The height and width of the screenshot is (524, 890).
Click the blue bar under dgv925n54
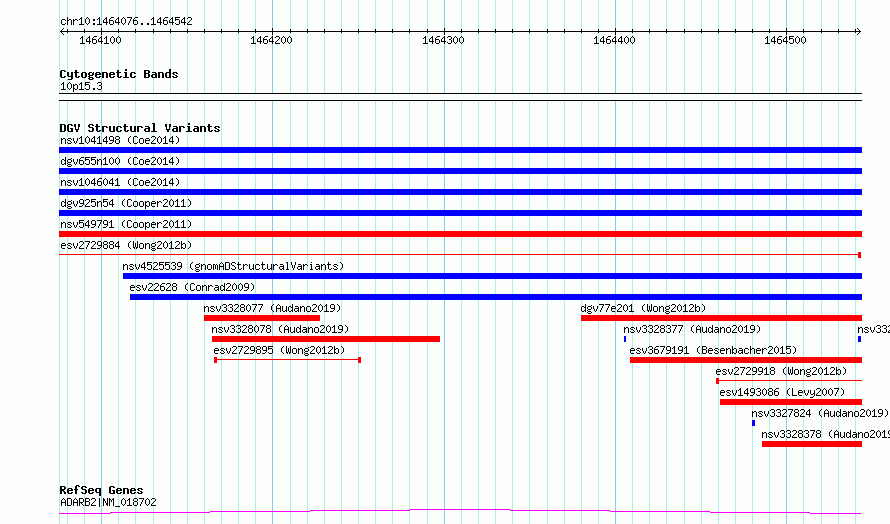tap(460, 213)
